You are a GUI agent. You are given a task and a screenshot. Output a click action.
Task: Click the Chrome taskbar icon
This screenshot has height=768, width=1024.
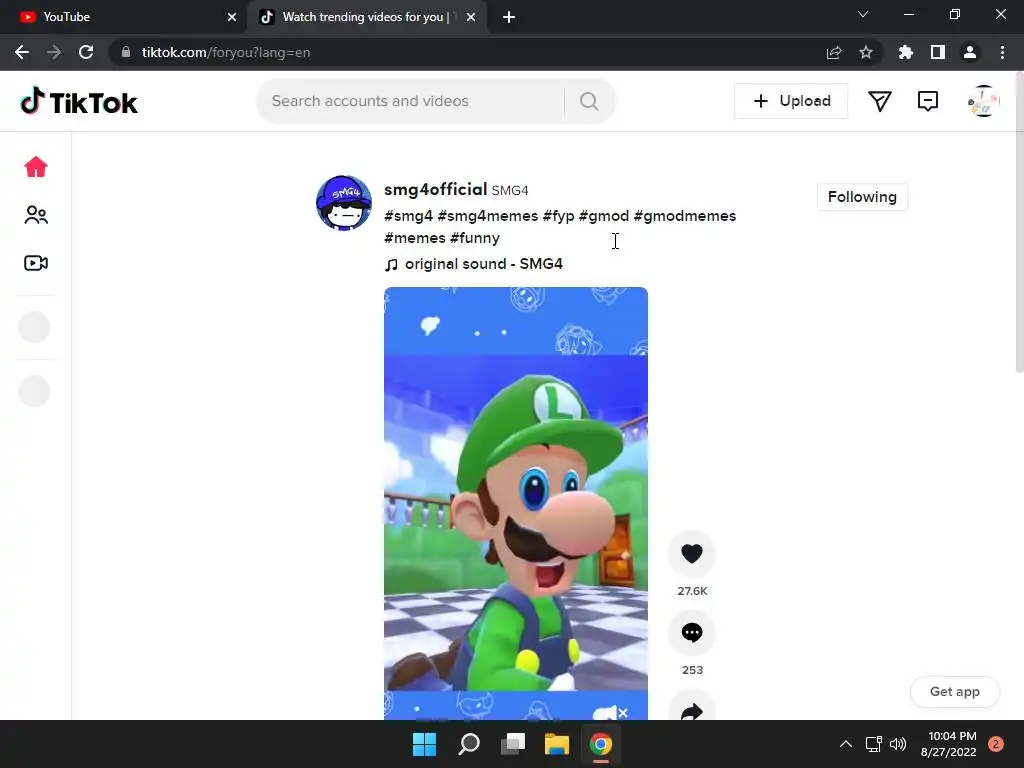pyautogui.click(x=601, y=744)
